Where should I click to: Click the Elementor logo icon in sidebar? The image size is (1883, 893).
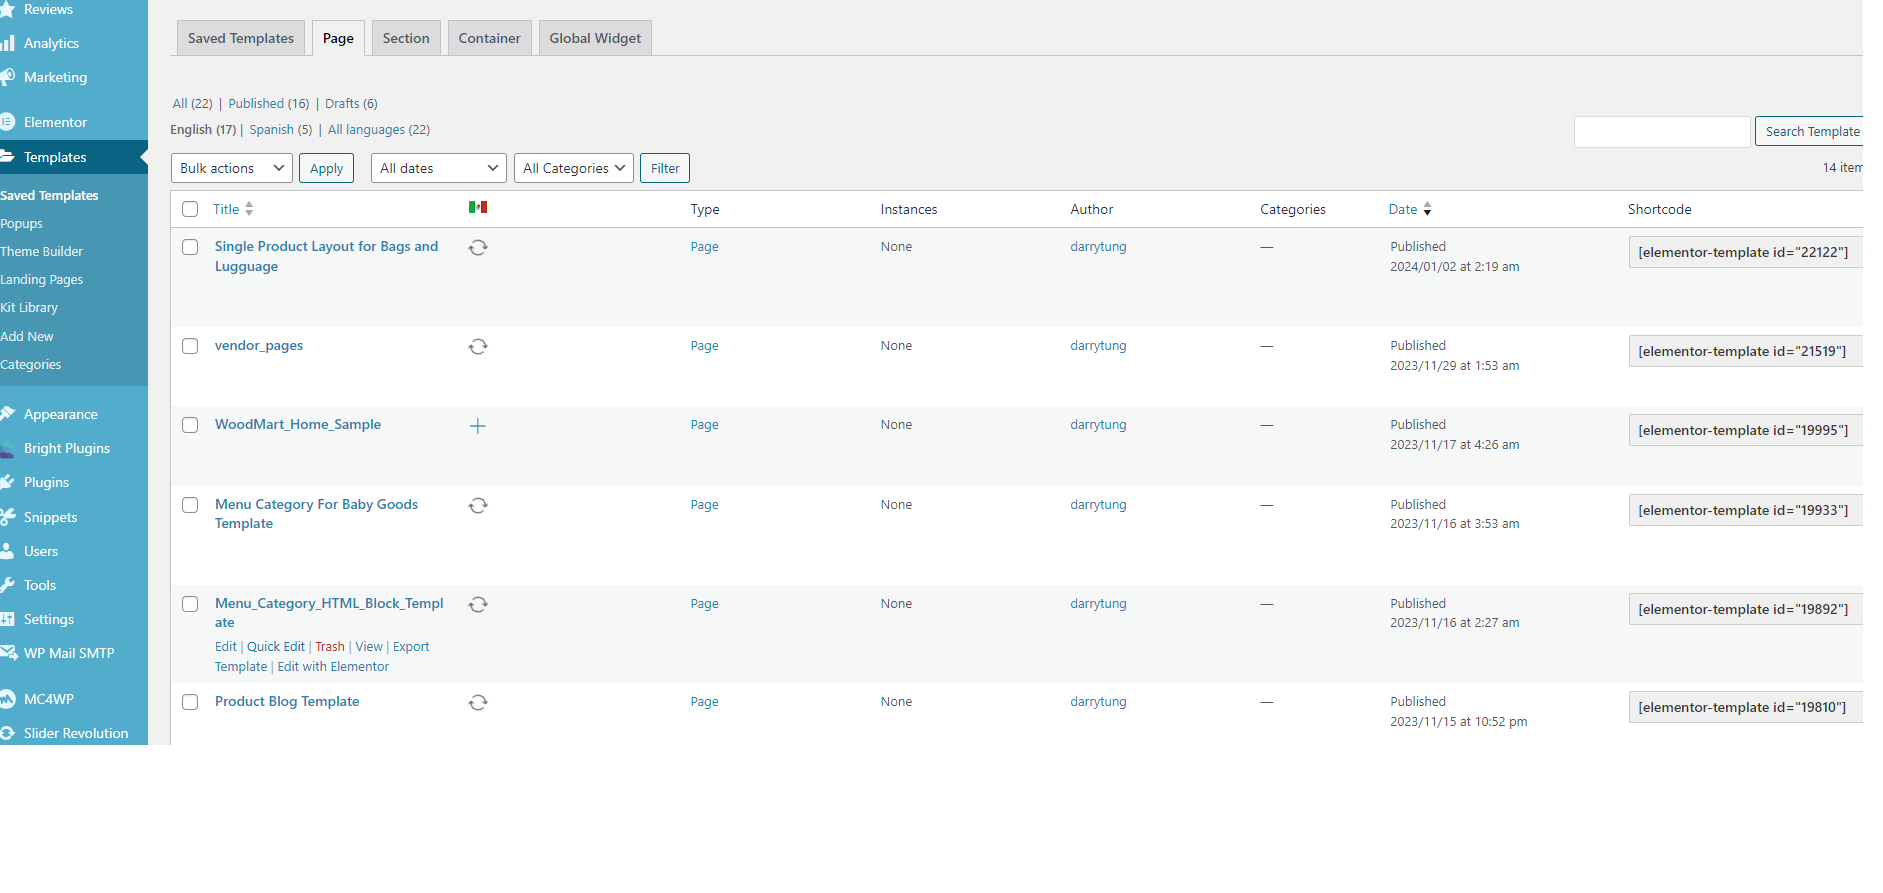point(7,122)
